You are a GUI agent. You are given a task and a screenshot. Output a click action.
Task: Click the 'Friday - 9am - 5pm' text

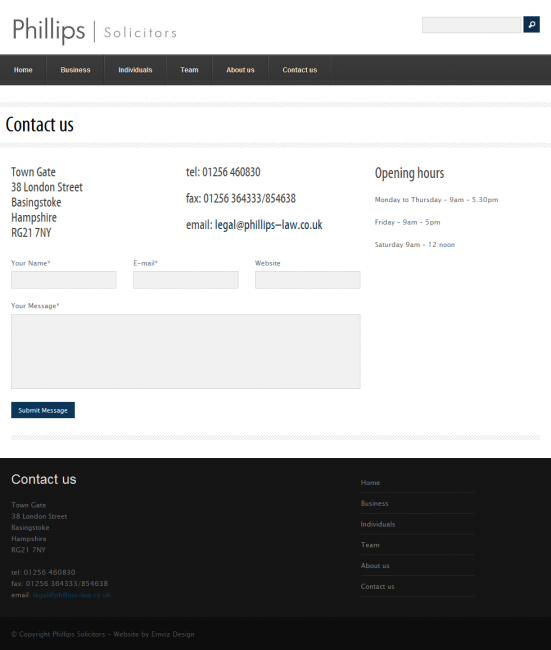(x=408, y=222)
